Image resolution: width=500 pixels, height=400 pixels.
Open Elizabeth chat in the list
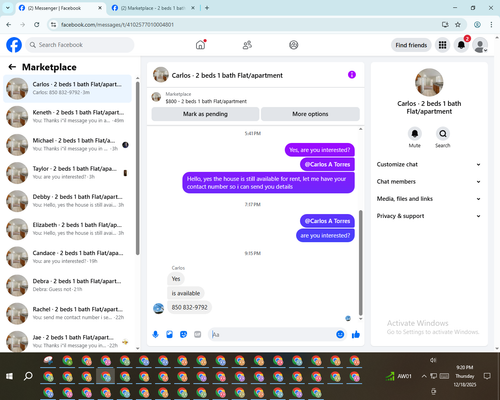(67, 229)
